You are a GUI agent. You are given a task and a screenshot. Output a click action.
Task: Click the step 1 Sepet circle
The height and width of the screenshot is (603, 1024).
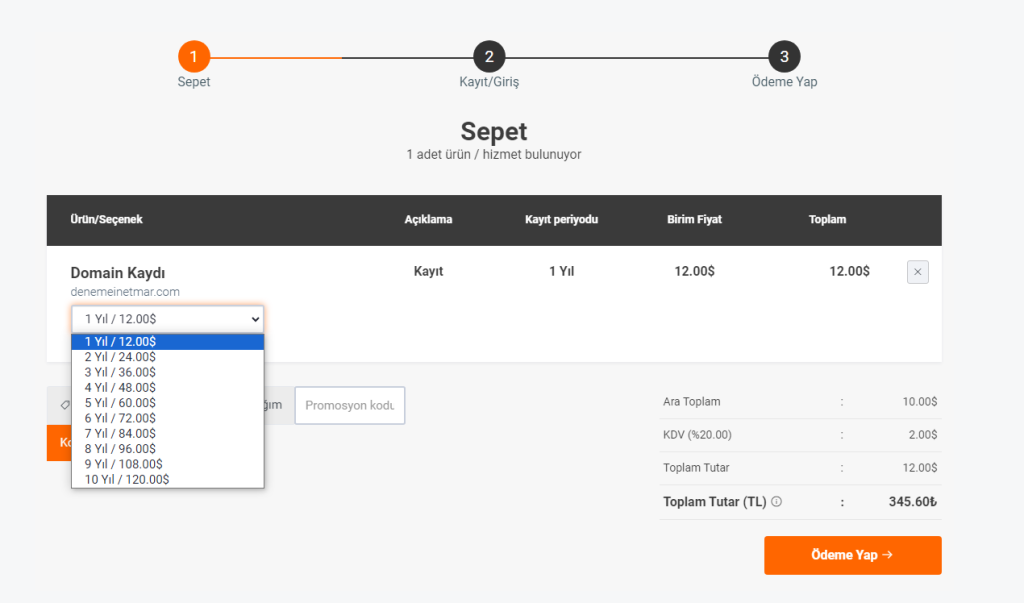pyautogui.click(x=194, y=57)
